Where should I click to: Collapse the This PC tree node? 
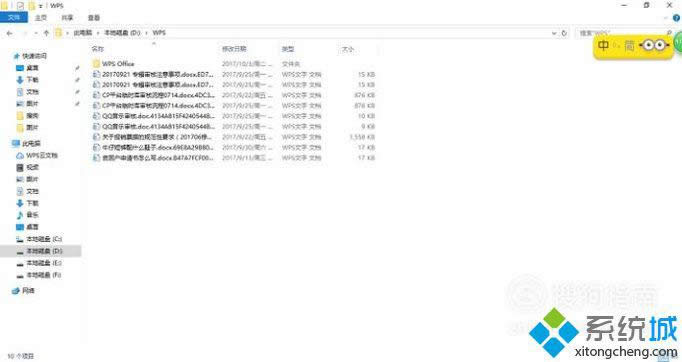coord(7,144)
